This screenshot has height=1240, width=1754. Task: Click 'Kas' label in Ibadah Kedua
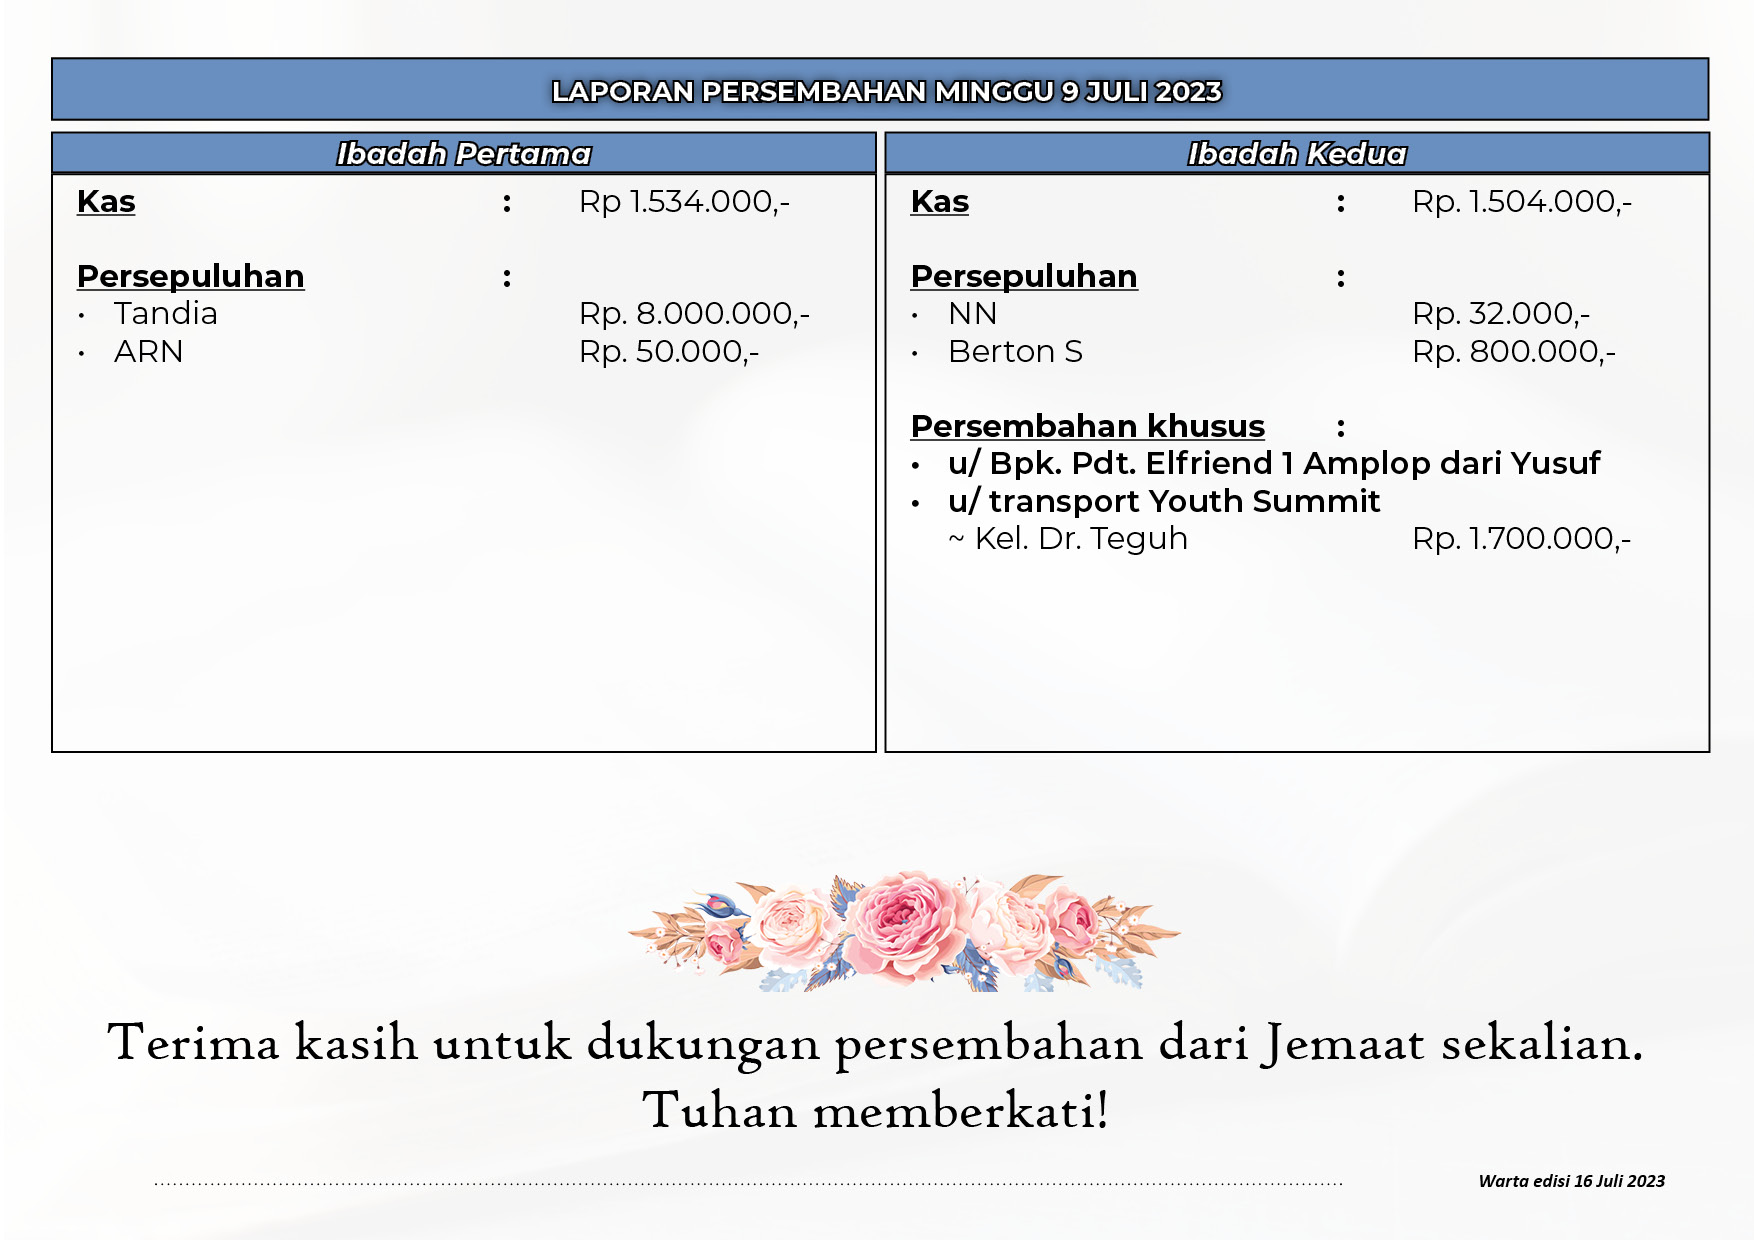pos(940,201)
